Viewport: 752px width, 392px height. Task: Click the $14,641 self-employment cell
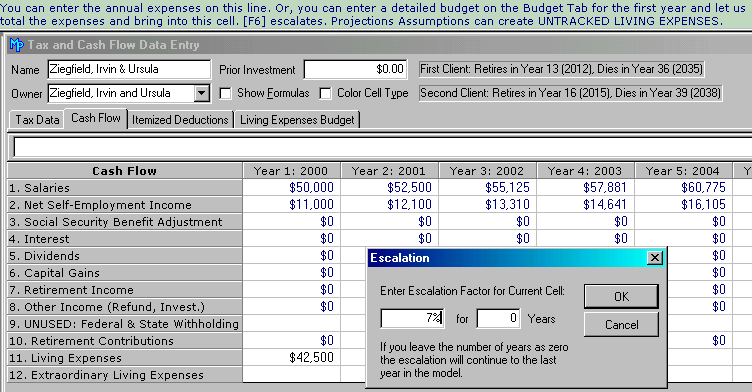pyautogui.click(x=586, y=205)
